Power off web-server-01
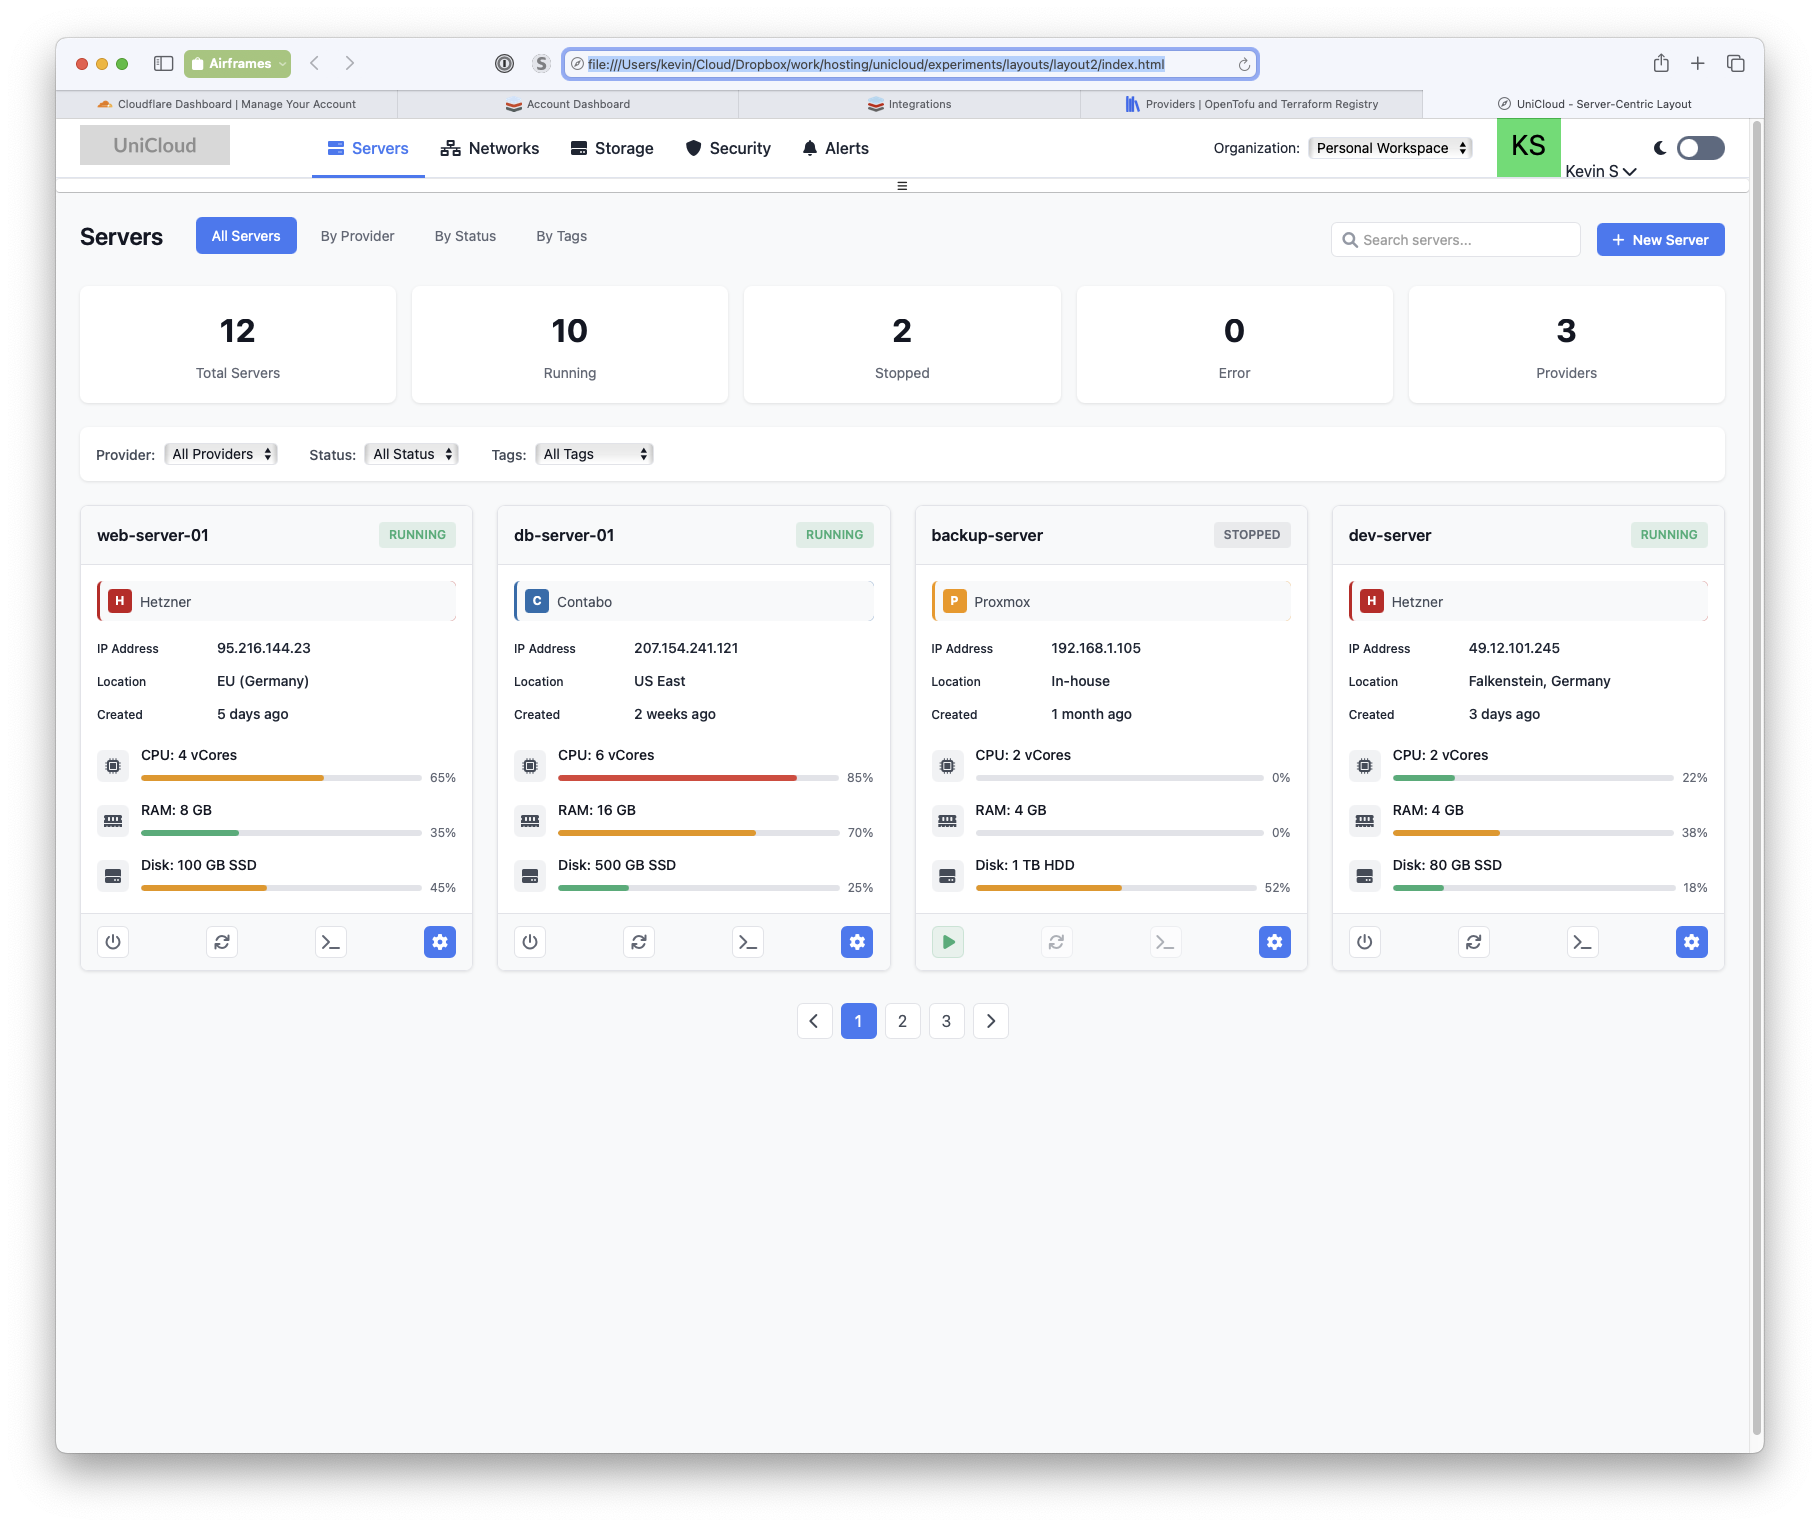This screenshot has width=1820, height=1527. pos(113,942)
